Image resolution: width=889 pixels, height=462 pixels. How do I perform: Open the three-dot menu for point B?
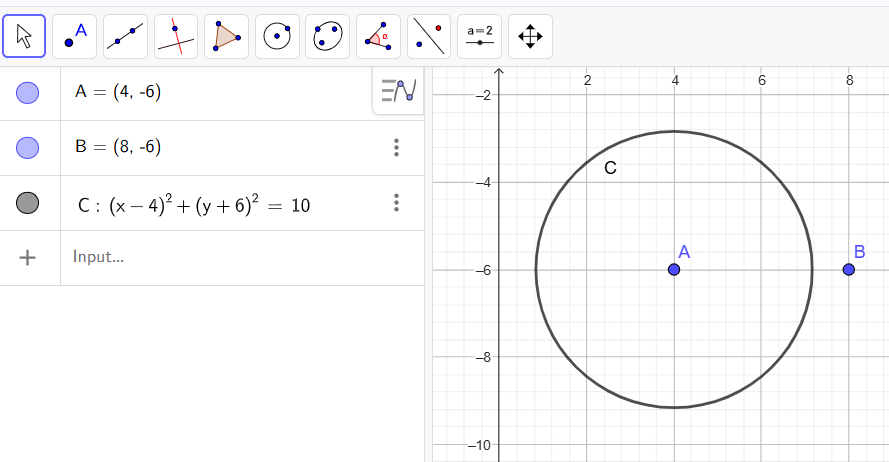397,148
